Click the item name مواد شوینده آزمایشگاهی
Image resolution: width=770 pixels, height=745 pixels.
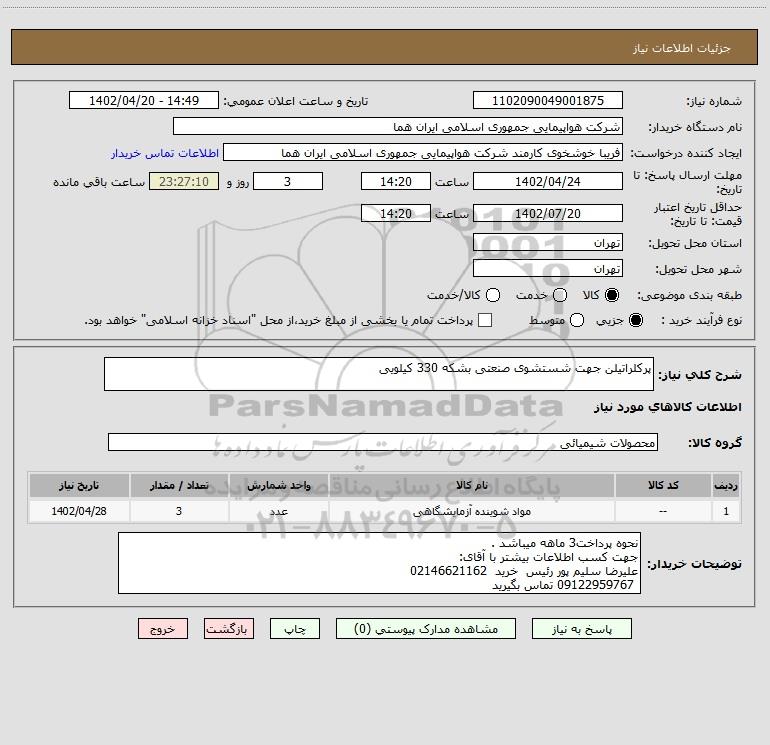point(471,511)
